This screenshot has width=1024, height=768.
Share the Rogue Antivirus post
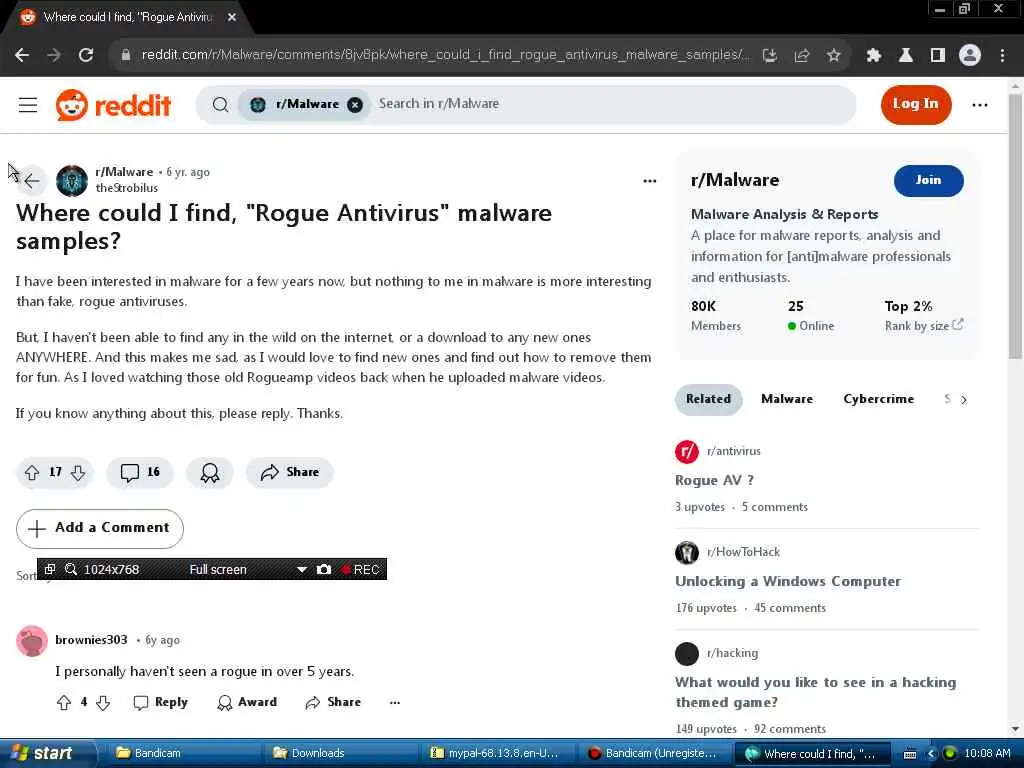[289, 473]
